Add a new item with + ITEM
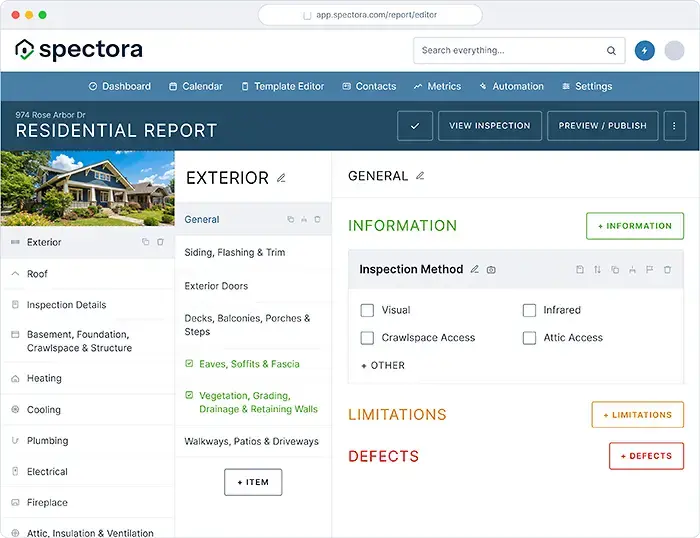Screen dimensions: 700x538 (x=253, y=482)
